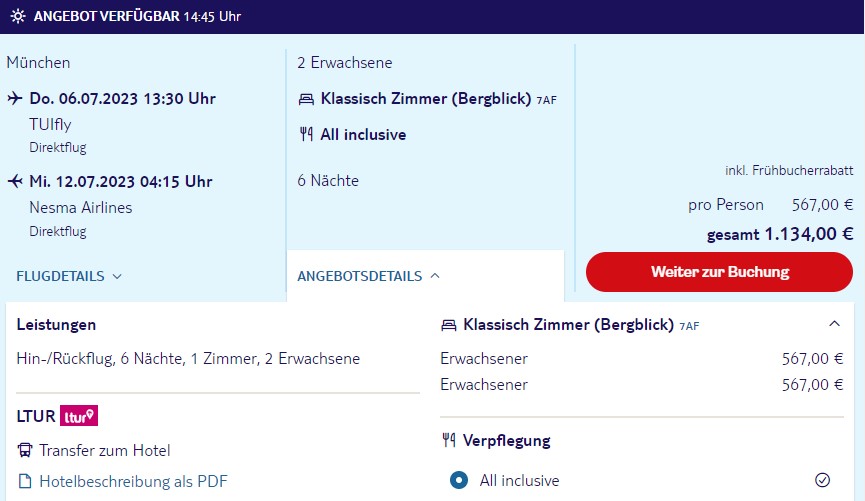Select the All inclusive radio button
Viewport: 865px width, 501px height.
tap(458, 480)
